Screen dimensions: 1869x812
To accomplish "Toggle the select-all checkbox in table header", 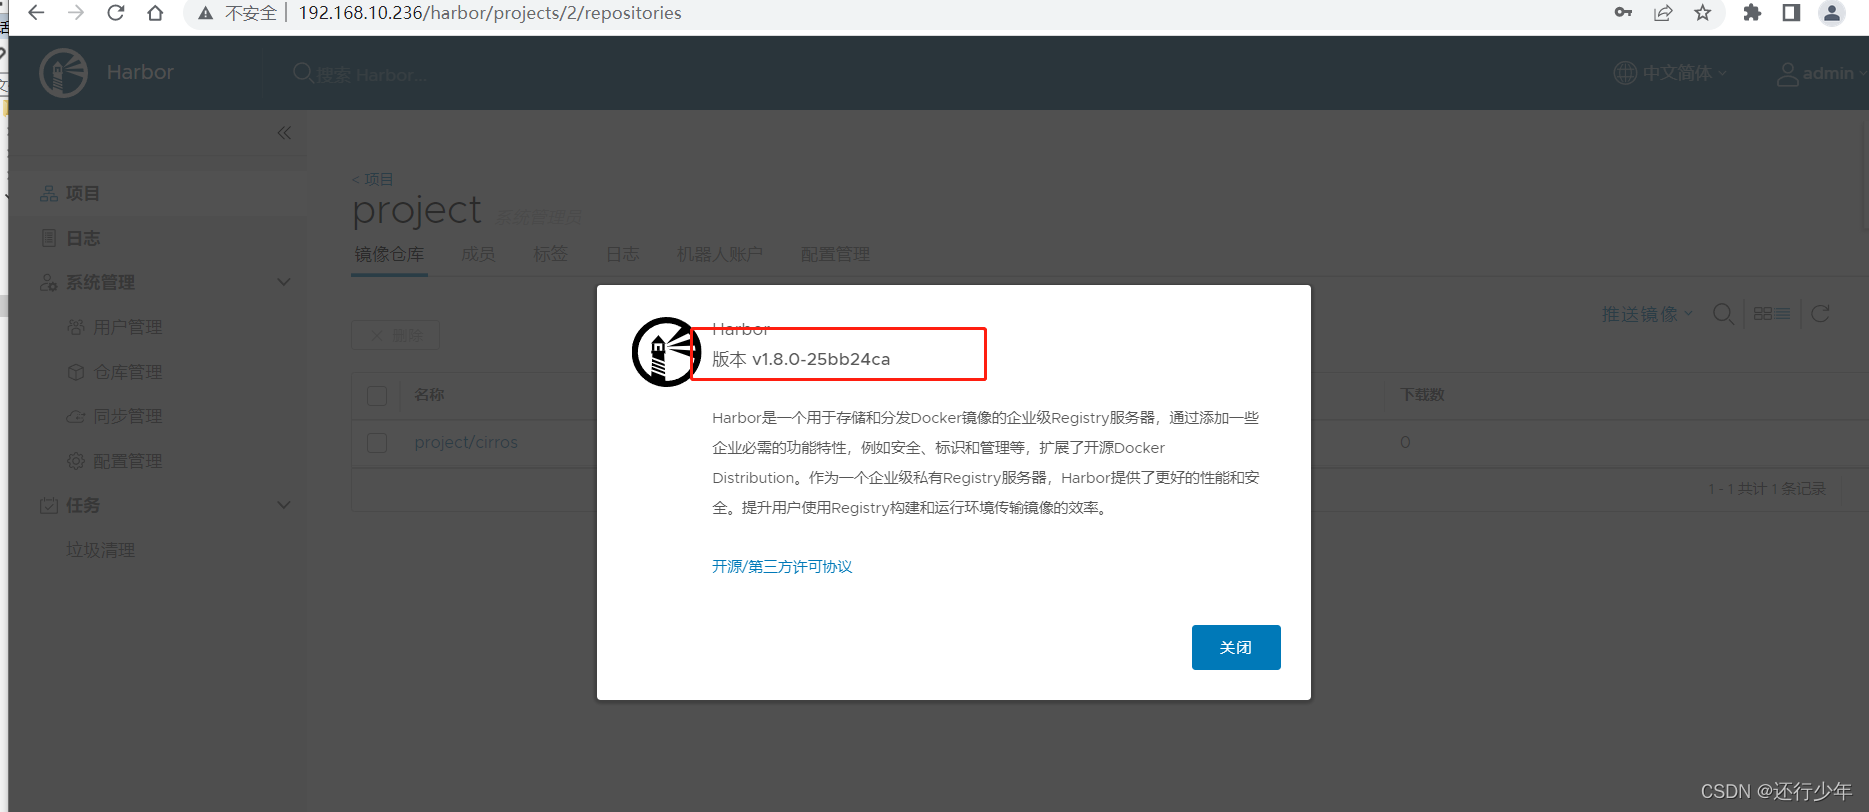I will [x=377, y=396].
